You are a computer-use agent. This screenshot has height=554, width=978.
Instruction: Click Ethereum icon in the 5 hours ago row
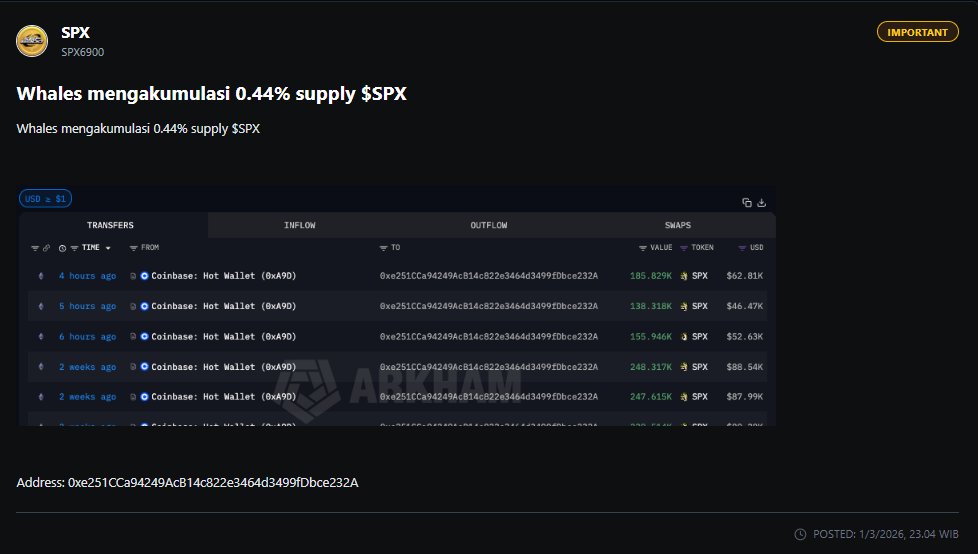coord(41,306)
